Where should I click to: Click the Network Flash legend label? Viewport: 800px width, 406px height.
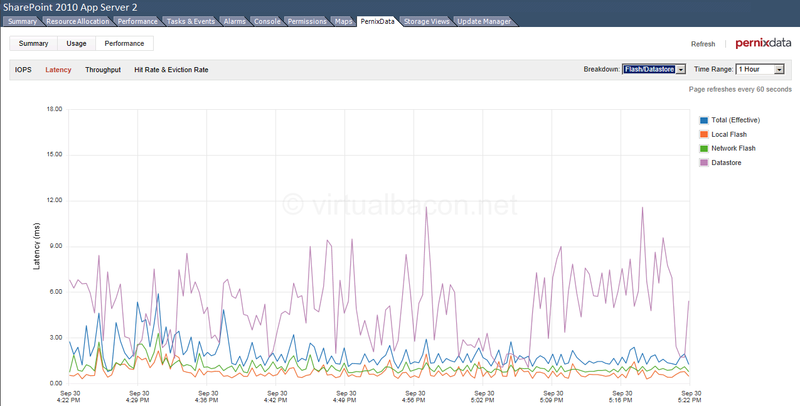(x=734, y=148)
